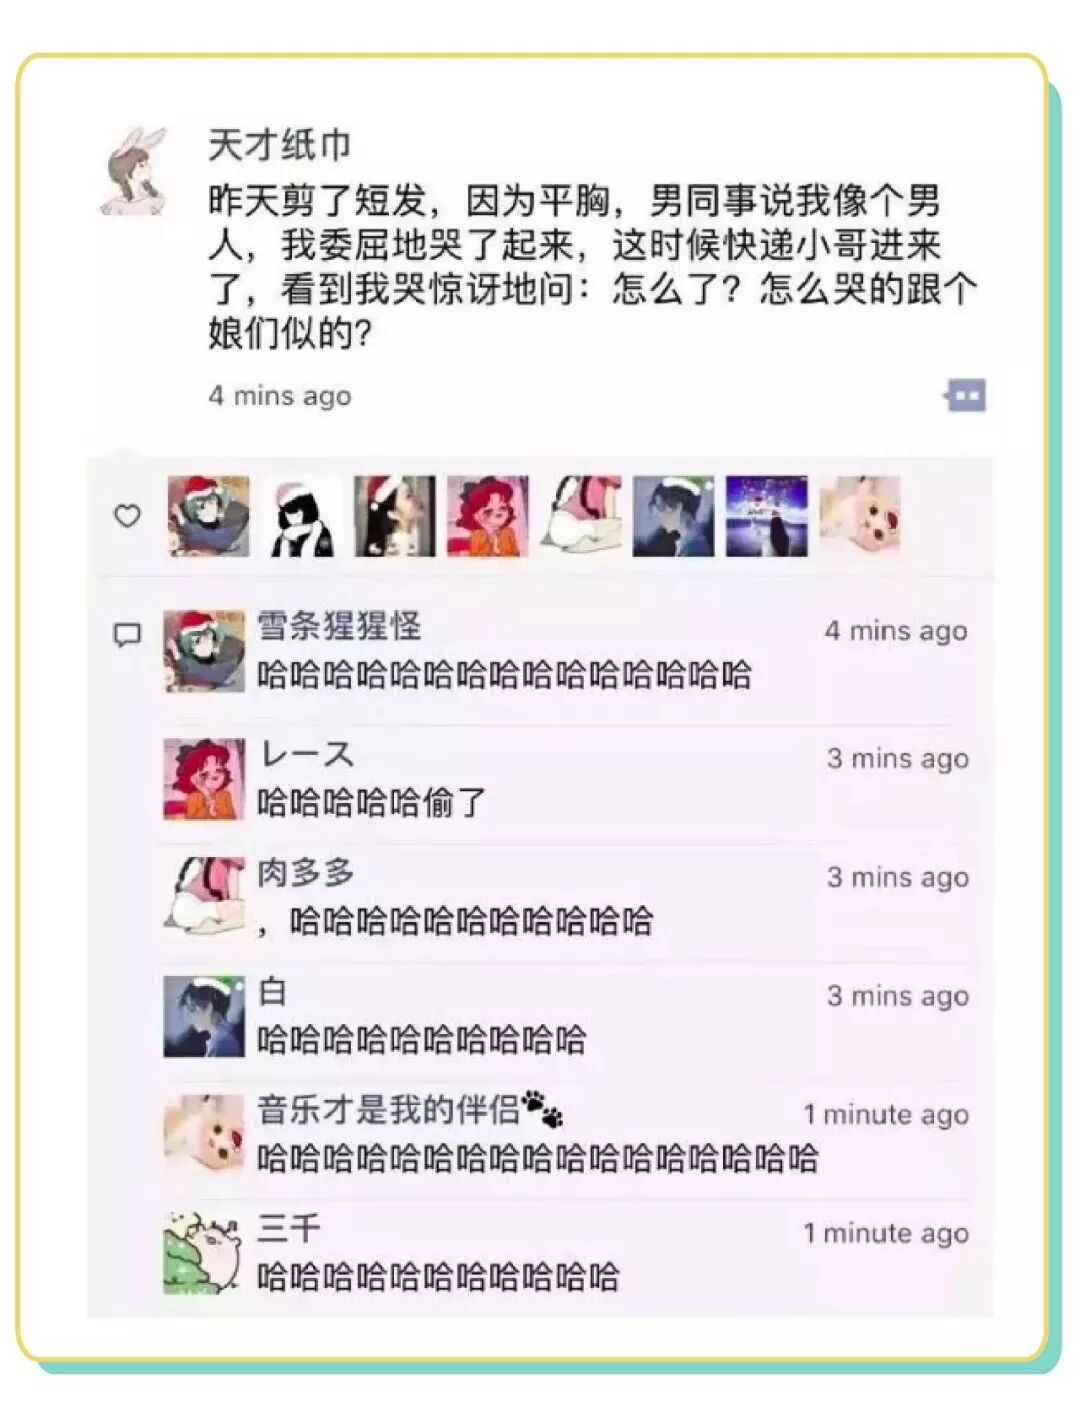Select the comment 哈哈哈哈哈偷了
This screenshot has height=1423, width=1080.
(371, 802)
